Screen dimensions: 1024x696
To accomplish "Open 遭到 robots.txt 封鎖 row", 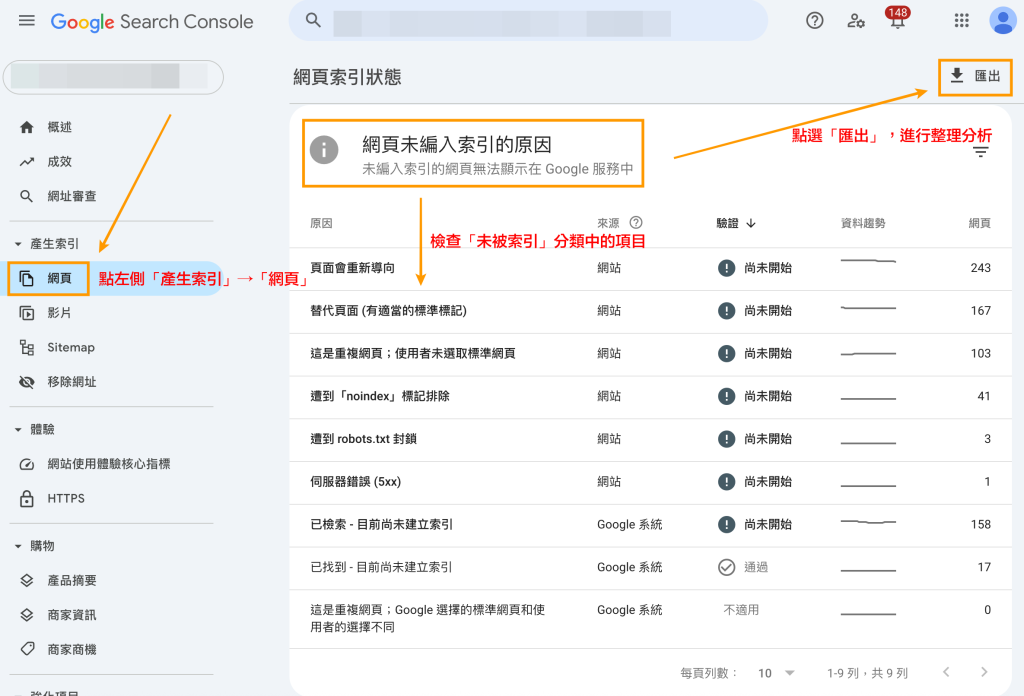I will pyautogui.click(x=650, y=439).
